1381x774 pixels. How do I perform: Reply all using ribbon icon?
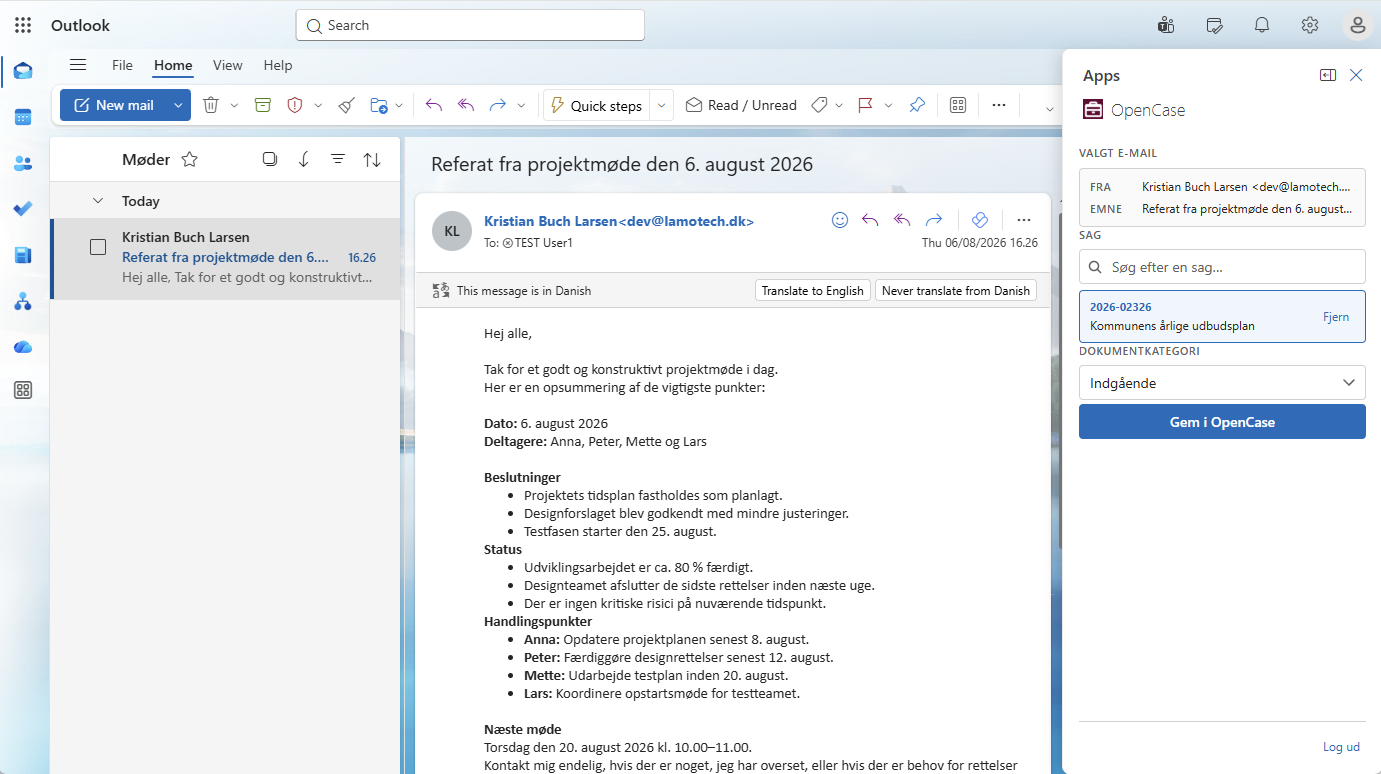466,105
